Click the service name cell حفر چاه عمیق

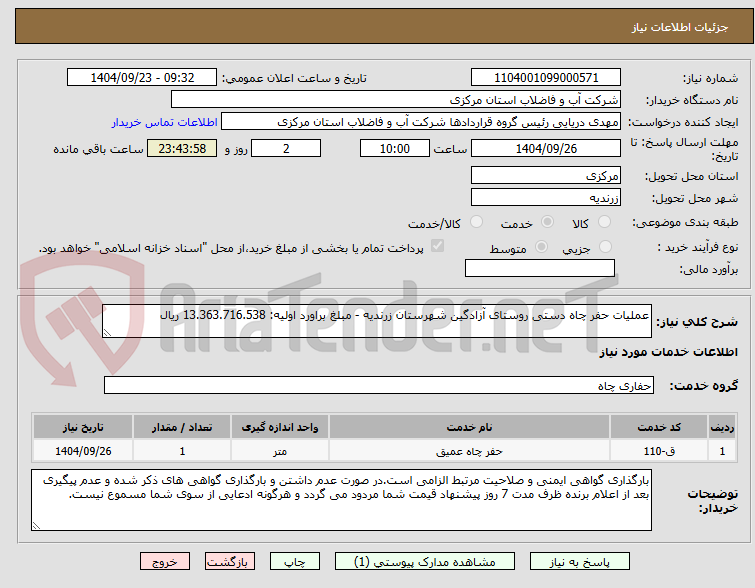pyautogui.click(x=469, y=451)
